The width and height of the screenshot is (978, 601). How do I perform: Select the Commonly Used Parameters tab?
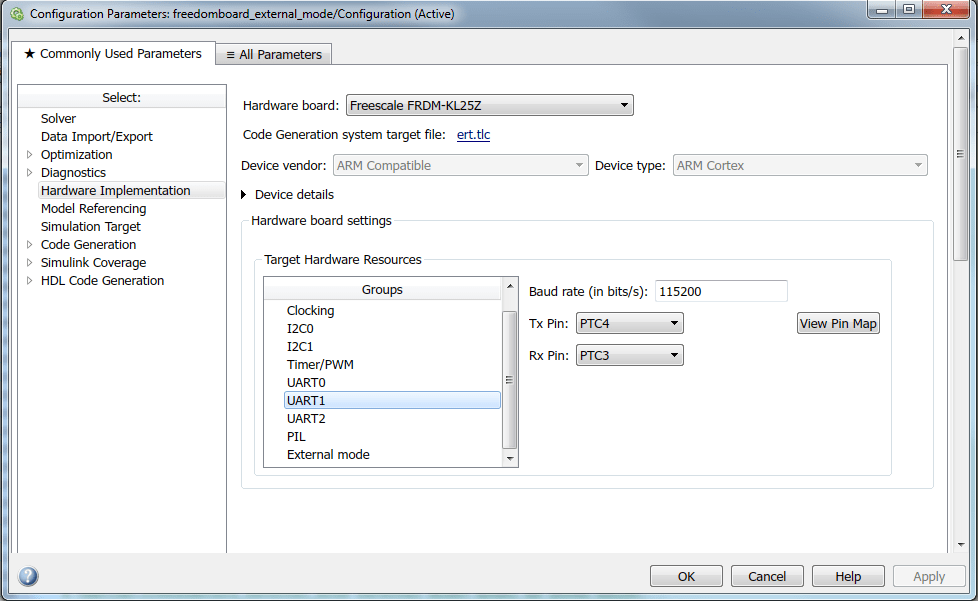113,54
